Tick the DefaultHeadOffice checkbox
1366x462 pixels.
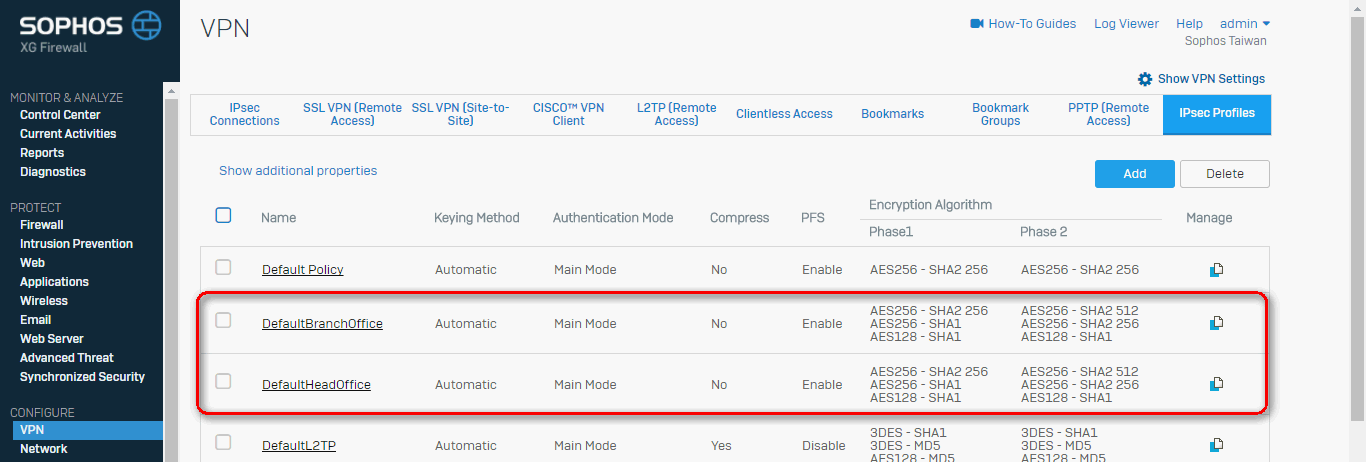tap(223, 381)
